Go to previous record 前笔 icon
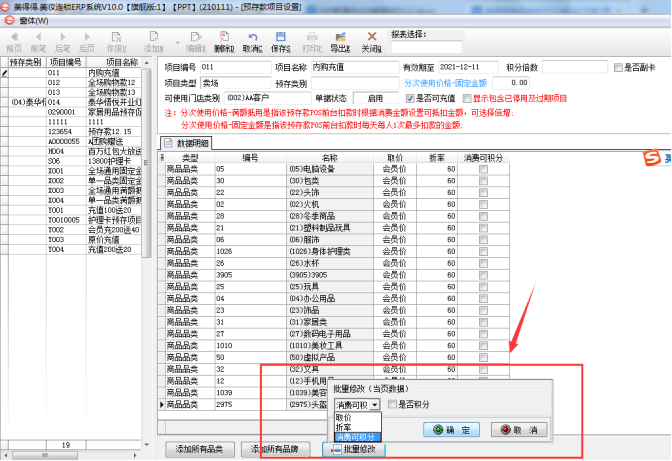Image resolution: width=672 pixels, height=461 pixels. [x=39, y=37]
